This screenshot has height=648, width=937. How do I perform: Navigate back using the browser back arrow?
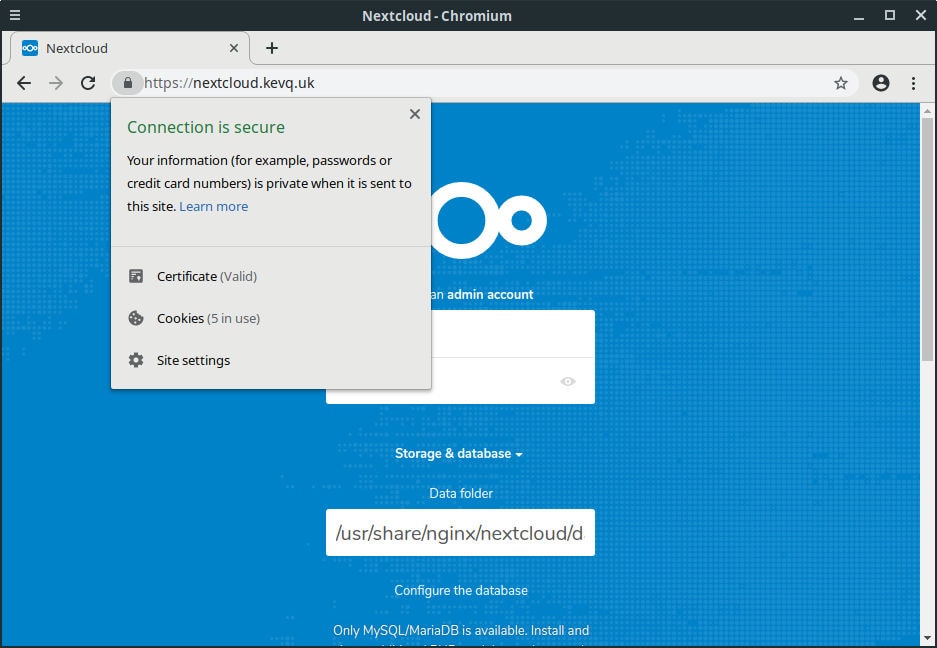tap(24, 83)
